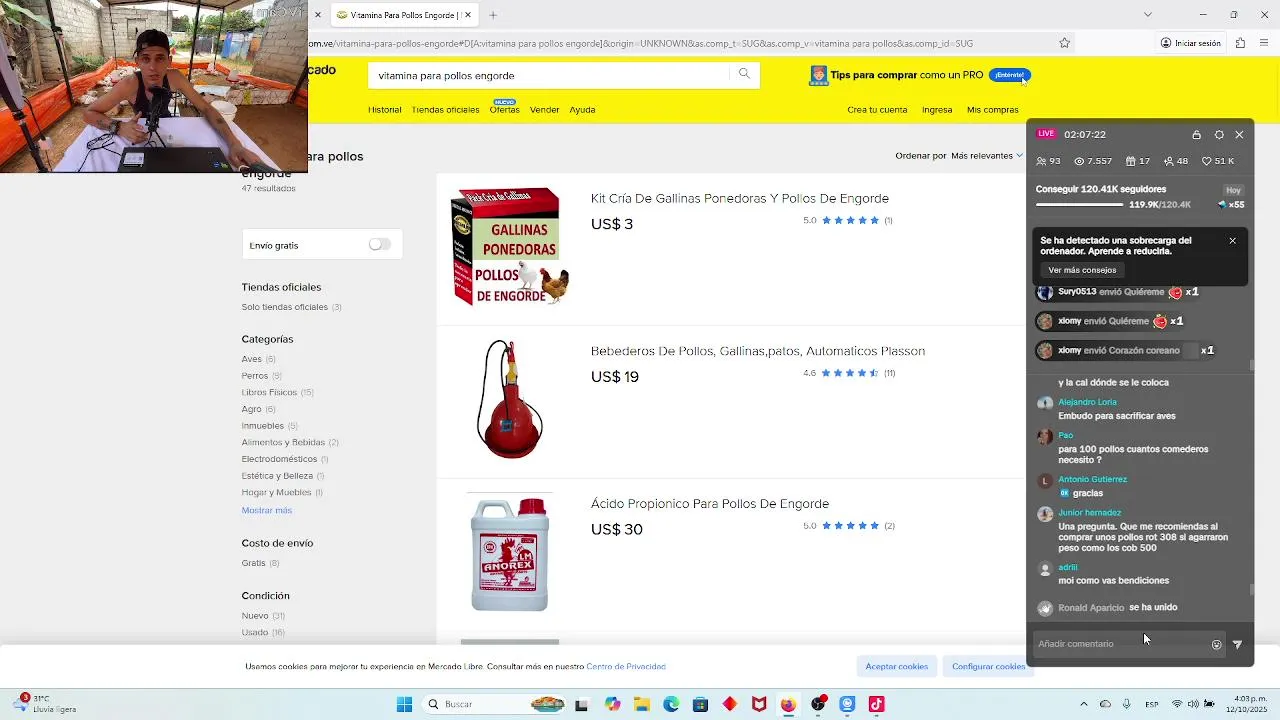Open the browser tab list chevron
Screen dimensions: 1280x720
pyautogui.click(x=1147, y=15)
